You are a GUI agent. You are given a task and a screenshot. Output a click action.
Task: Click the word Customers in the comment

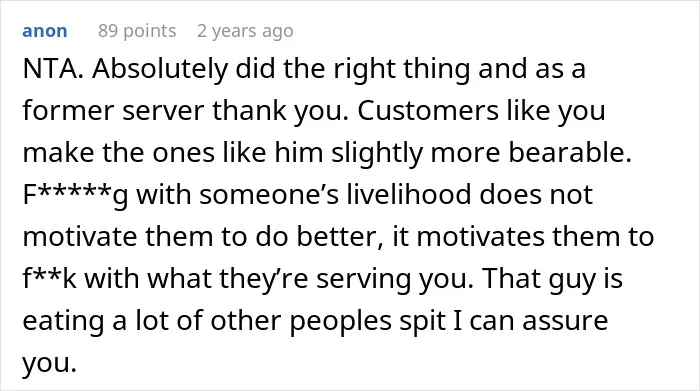pyautogui.click(x=427, y=111)
